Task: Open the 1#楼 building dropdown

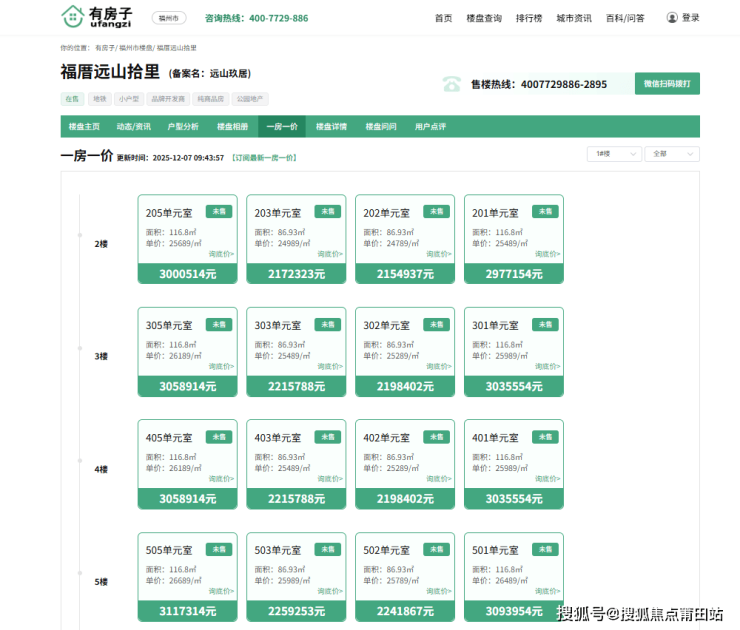Action: tap(613, 154)
